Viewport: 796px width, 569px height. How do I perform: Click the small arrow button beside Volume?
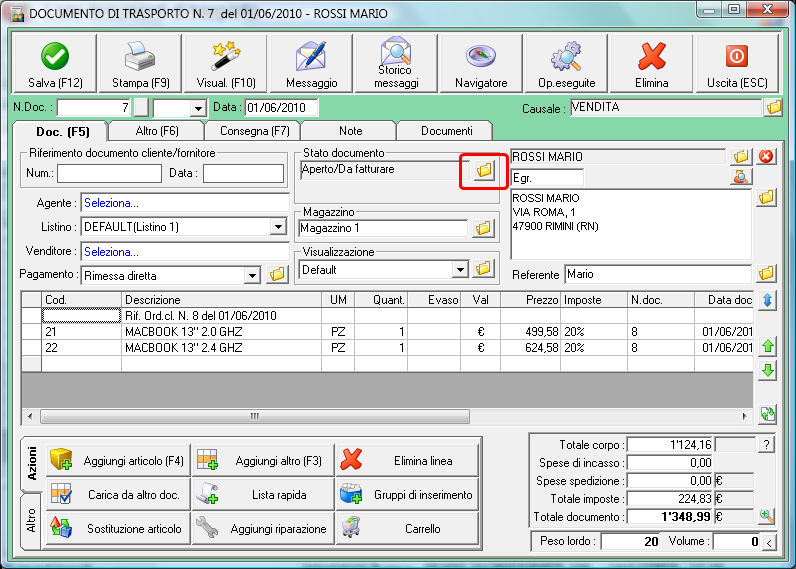[770, 543]
